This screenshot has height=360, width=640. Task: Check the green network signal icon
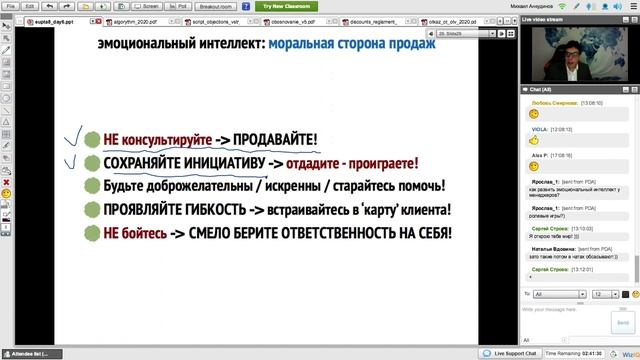pyautogui.click(x=562, y=6)
